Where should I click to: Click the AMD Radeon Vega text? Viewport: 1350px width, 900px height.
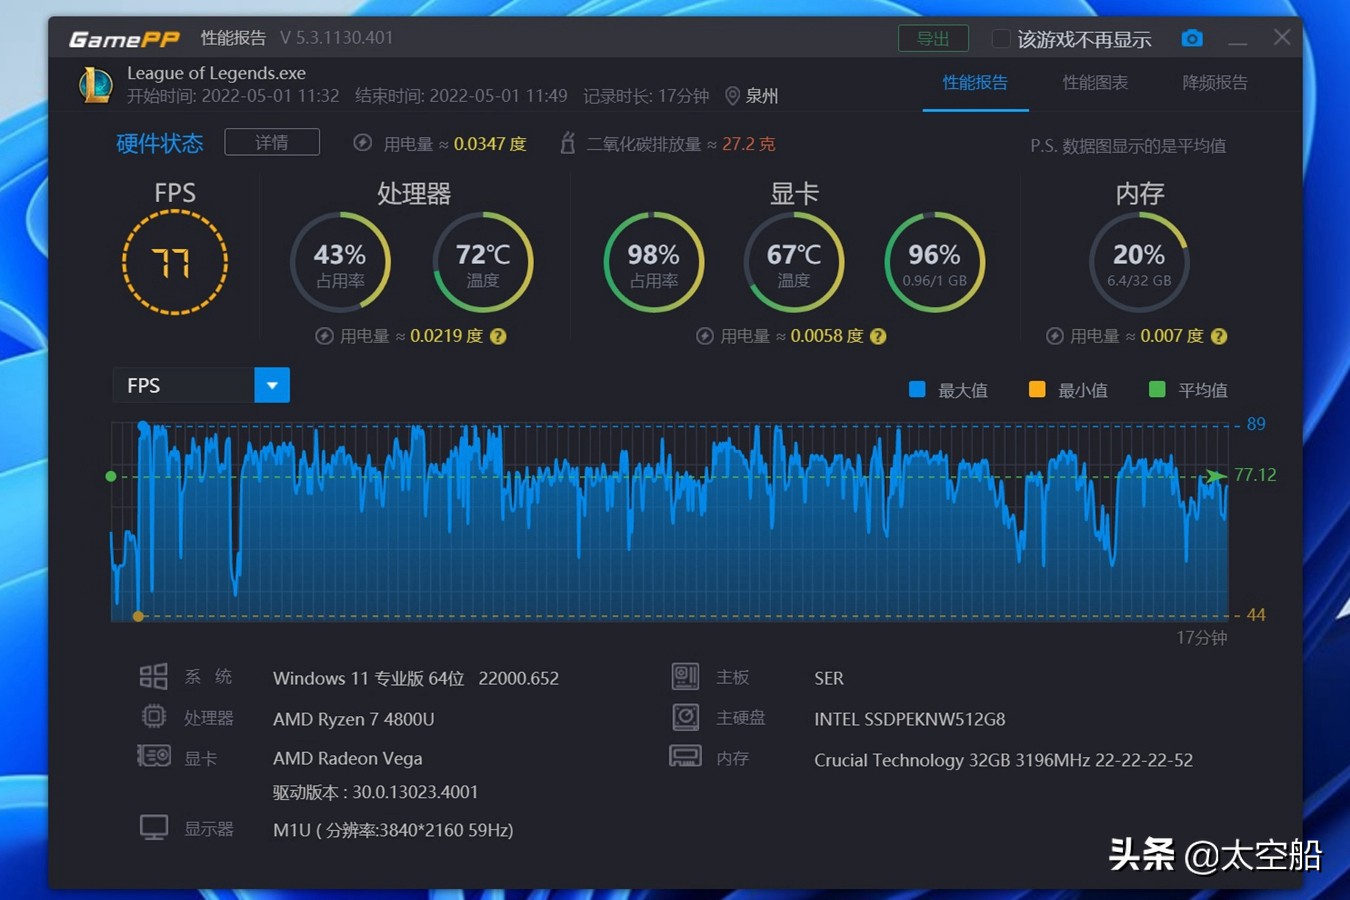348,758
